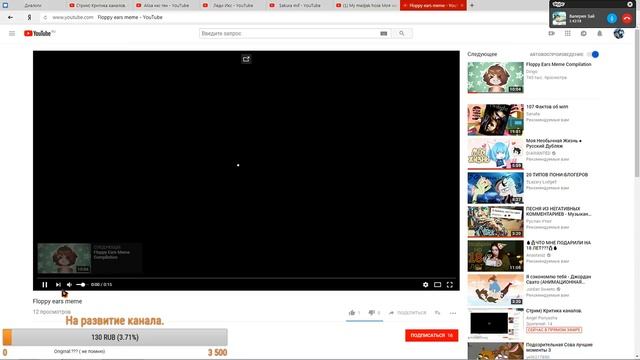640x360 pixels.
Task: Click the Yandex Я button
Action: [29, 17]
